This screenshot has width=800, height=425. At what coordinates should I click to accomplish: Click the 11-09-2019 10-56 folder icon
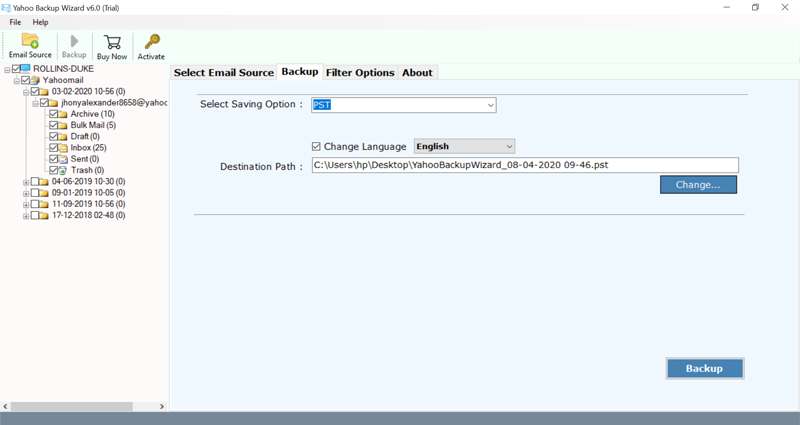[x=44, y=204]
